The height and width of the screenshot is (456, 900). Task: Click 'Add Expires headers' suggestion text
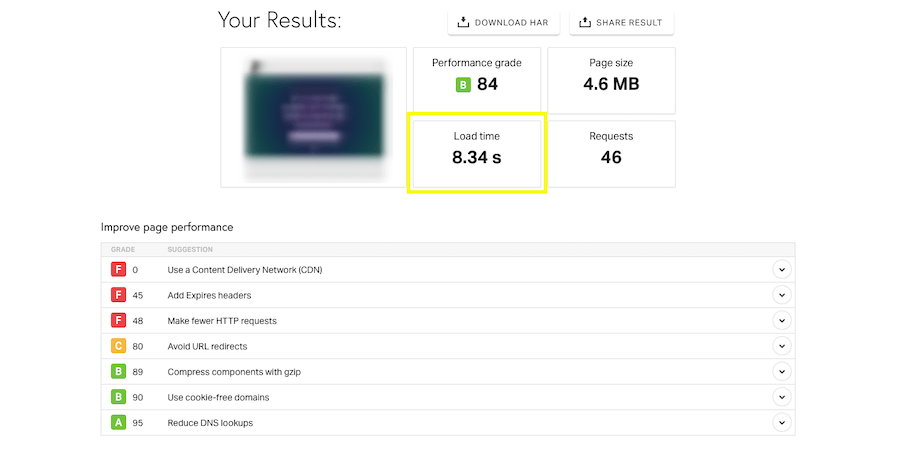210,295
